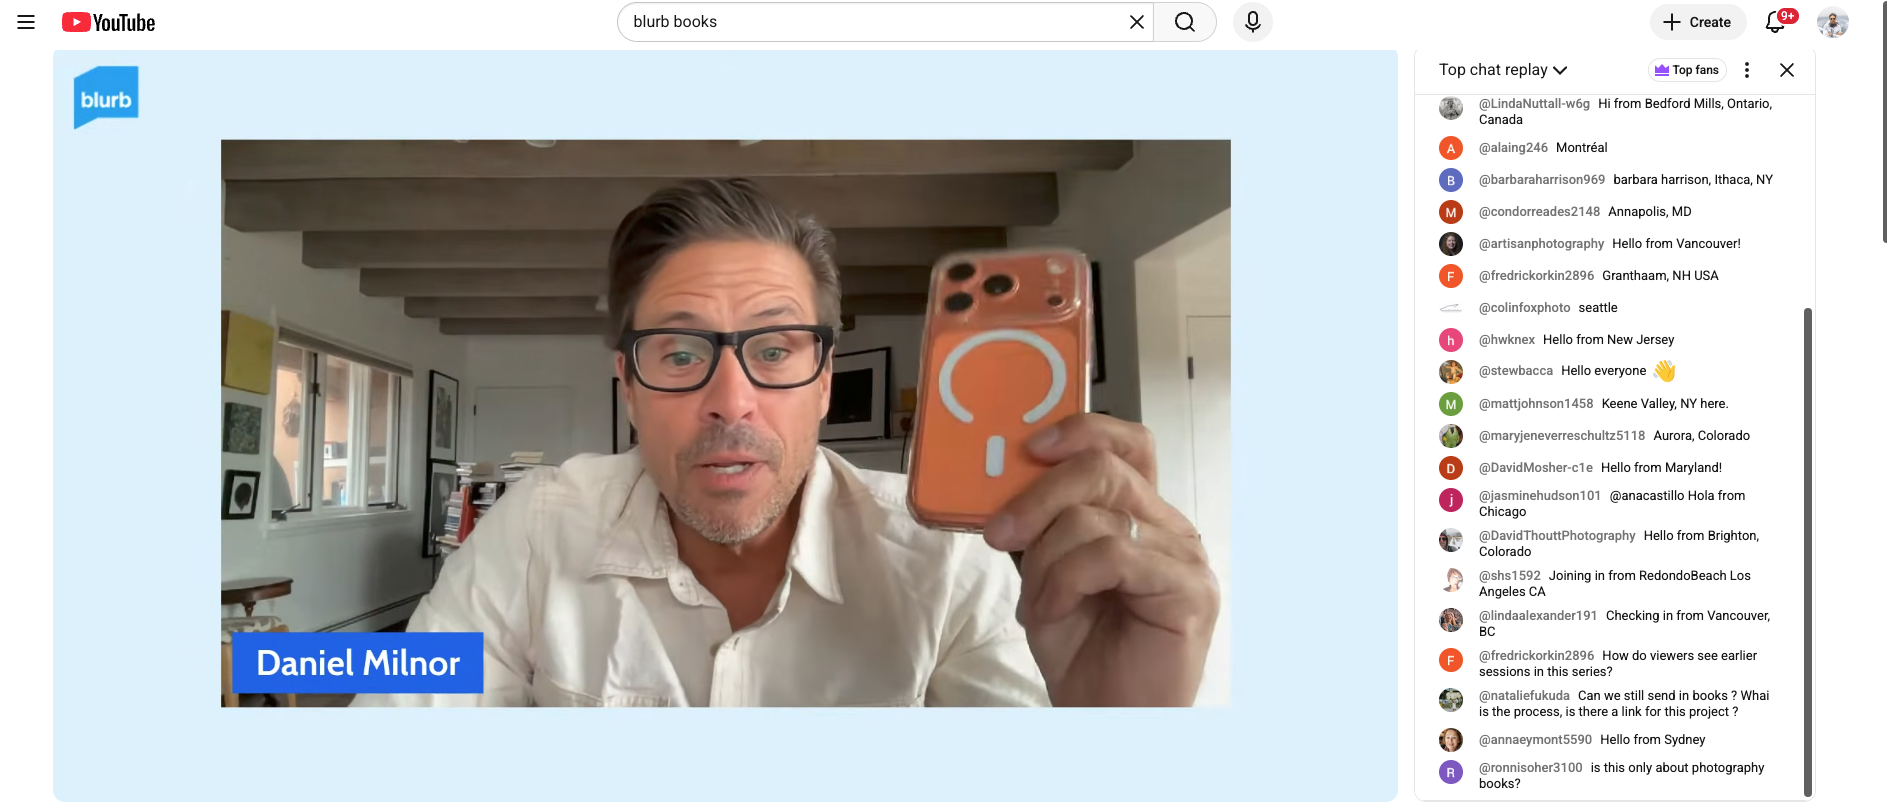Open the account profile avatar
Screen dimensions: 1887x809
[x=1832, y=22]
